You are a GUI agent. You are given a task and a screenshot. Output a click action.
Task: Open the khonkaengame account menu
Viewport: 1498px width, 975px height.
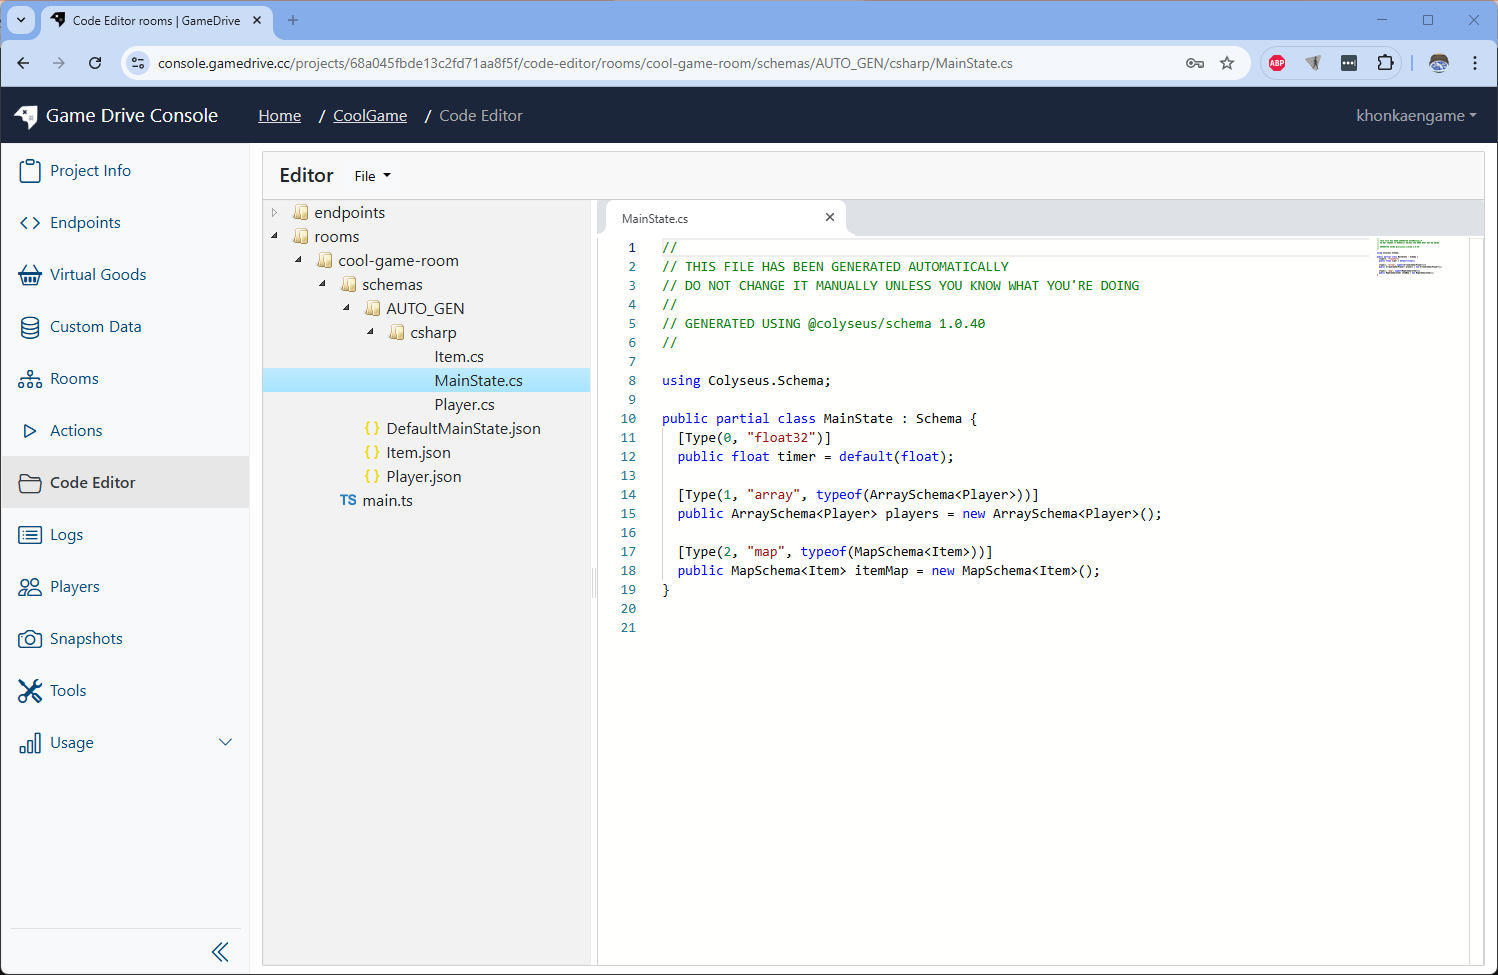click(1416, 115)
